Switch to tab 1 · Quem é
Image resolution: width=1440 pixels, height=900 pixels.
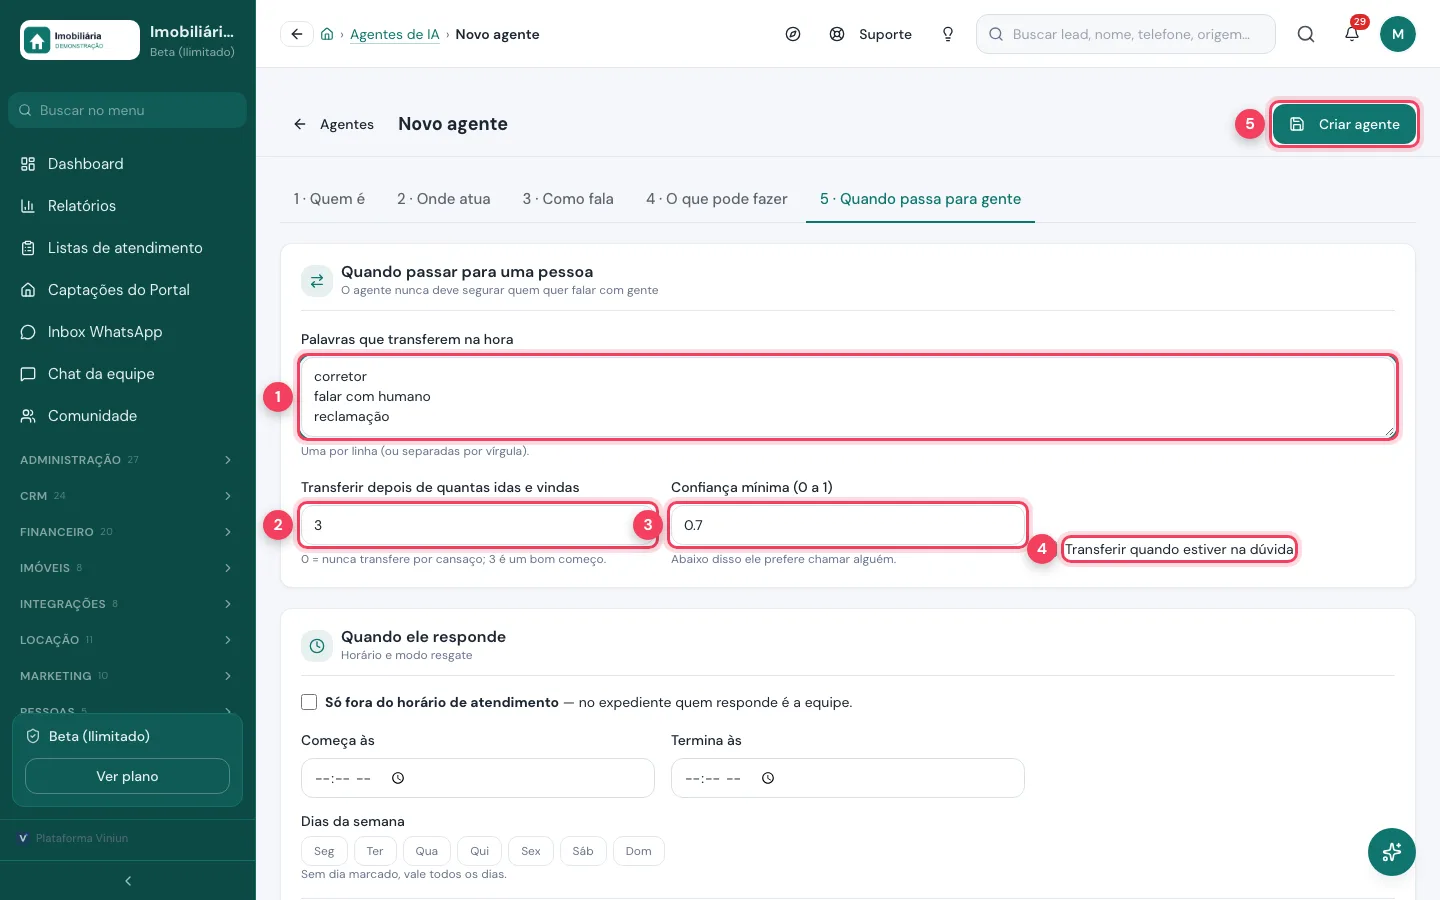[x=329, y=199]
